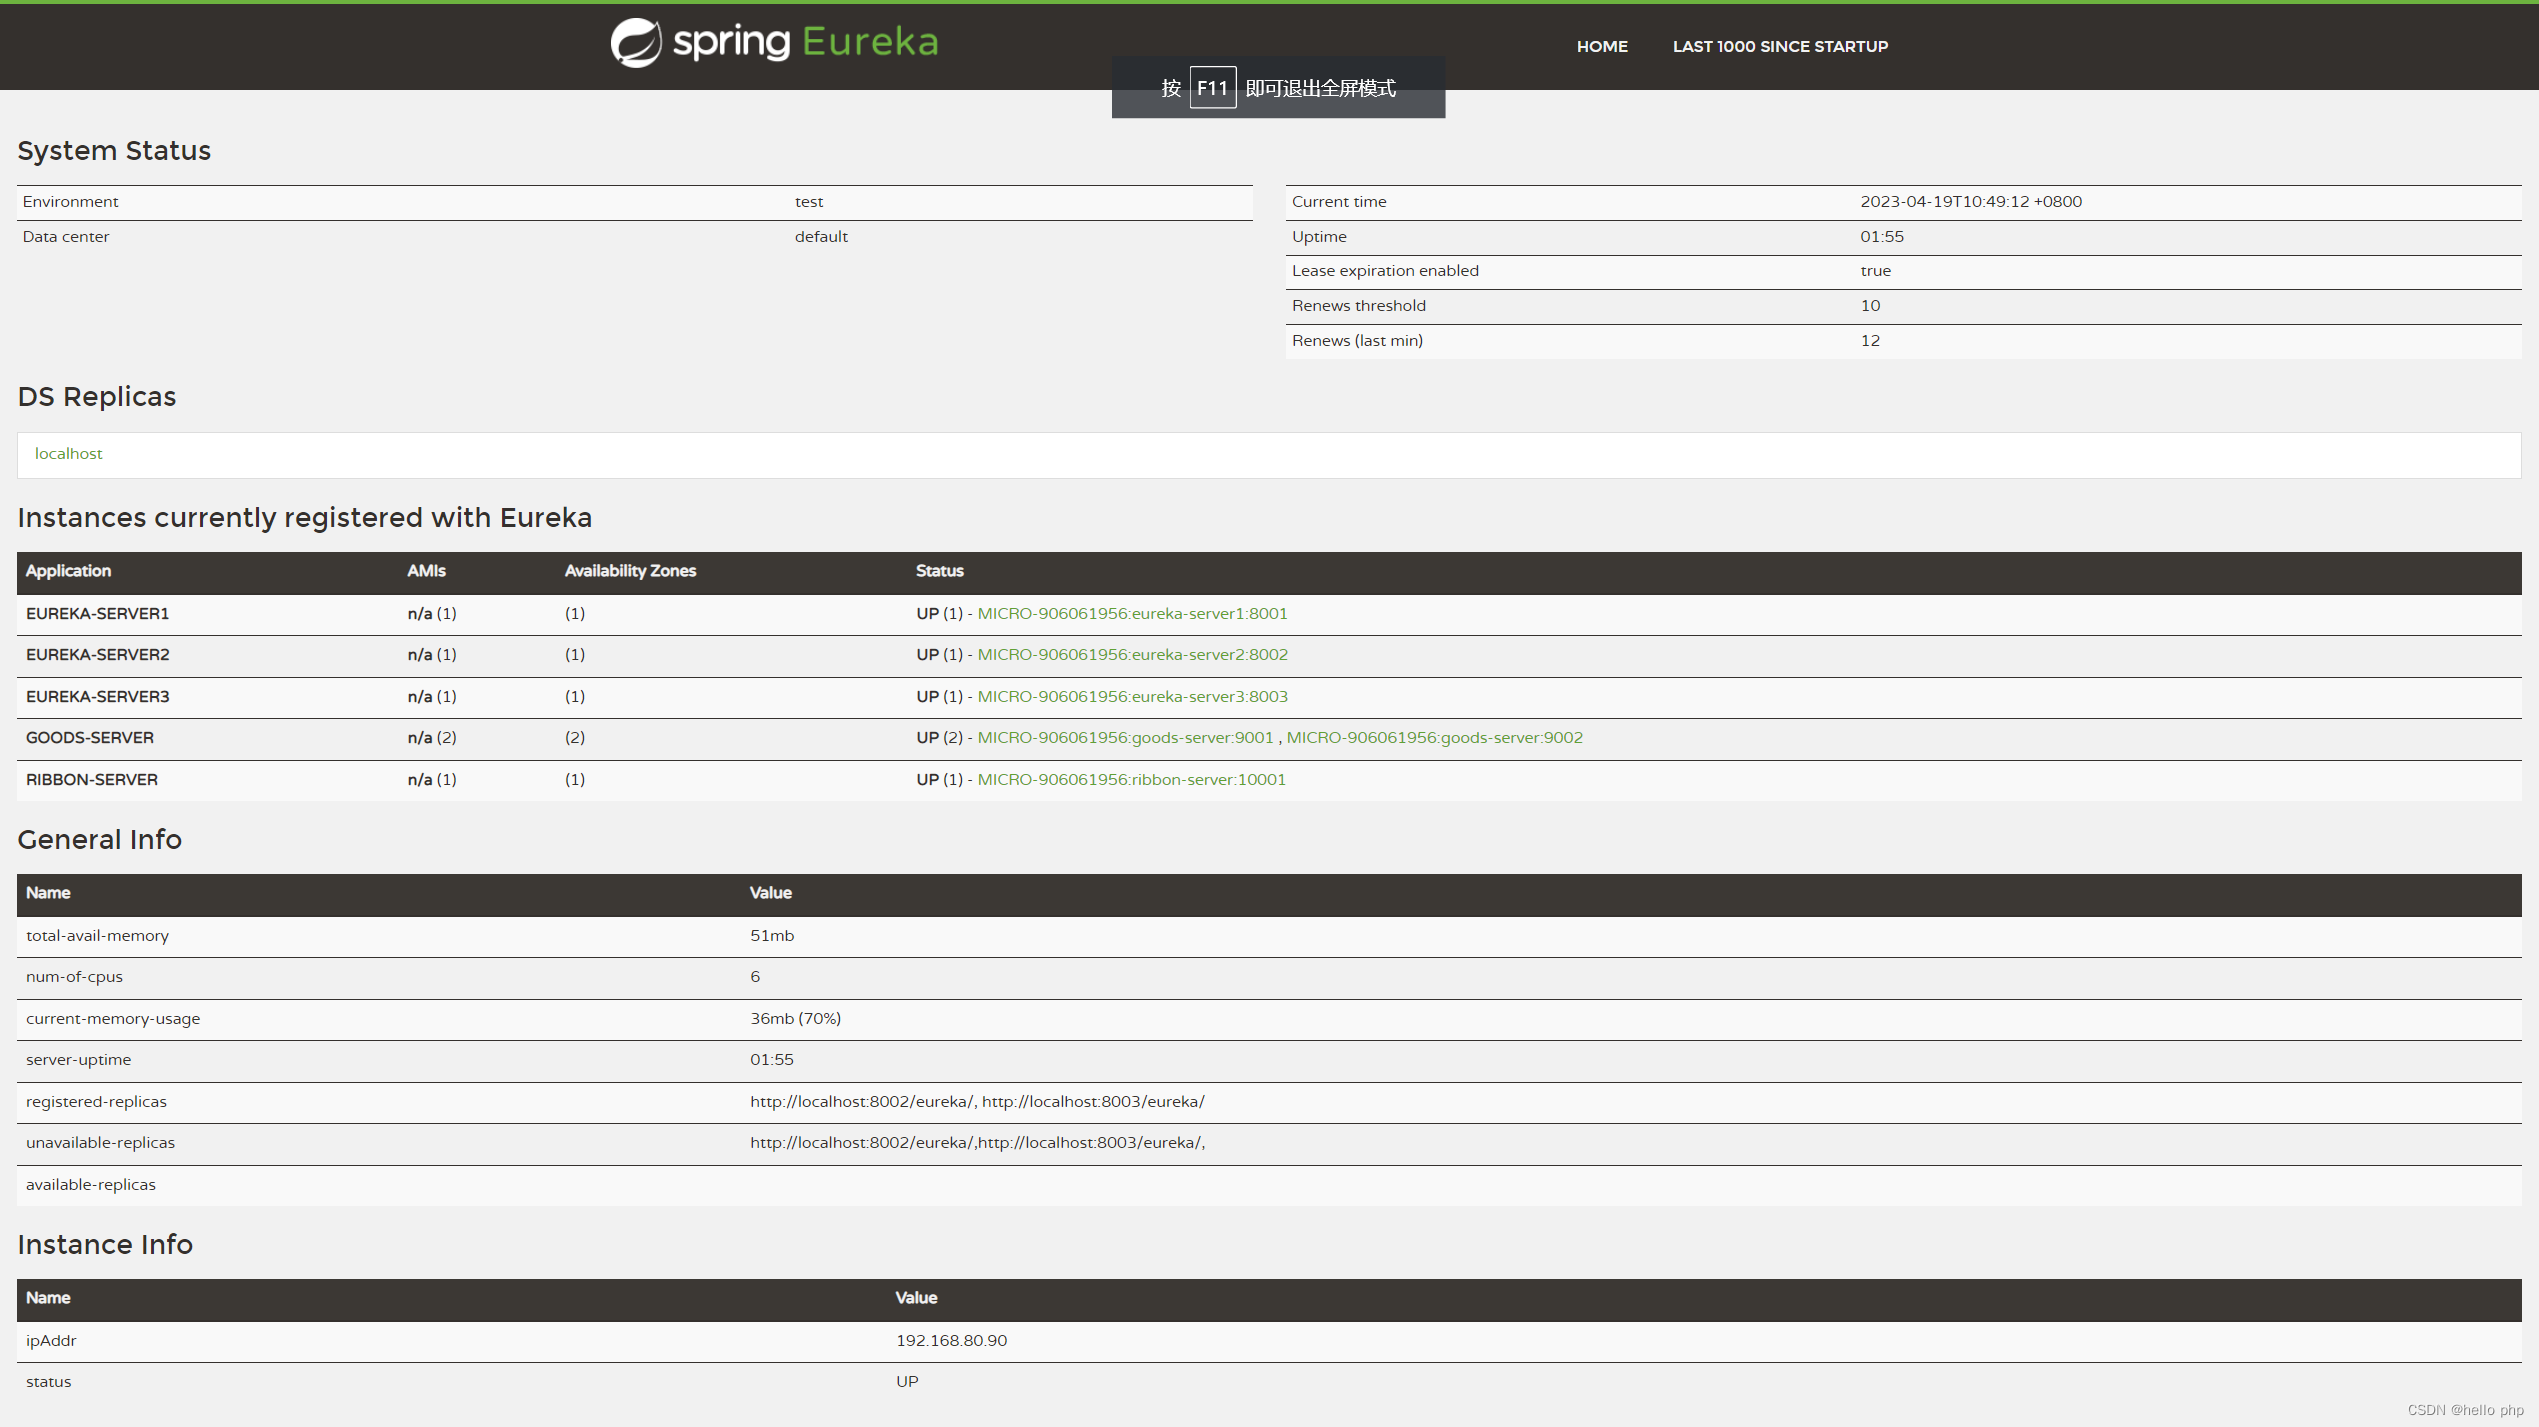Image resolution: width=2539 pixels, height=1427 pixels.
Task: Open goods-server:9002 instance link
Action: 1434,738
